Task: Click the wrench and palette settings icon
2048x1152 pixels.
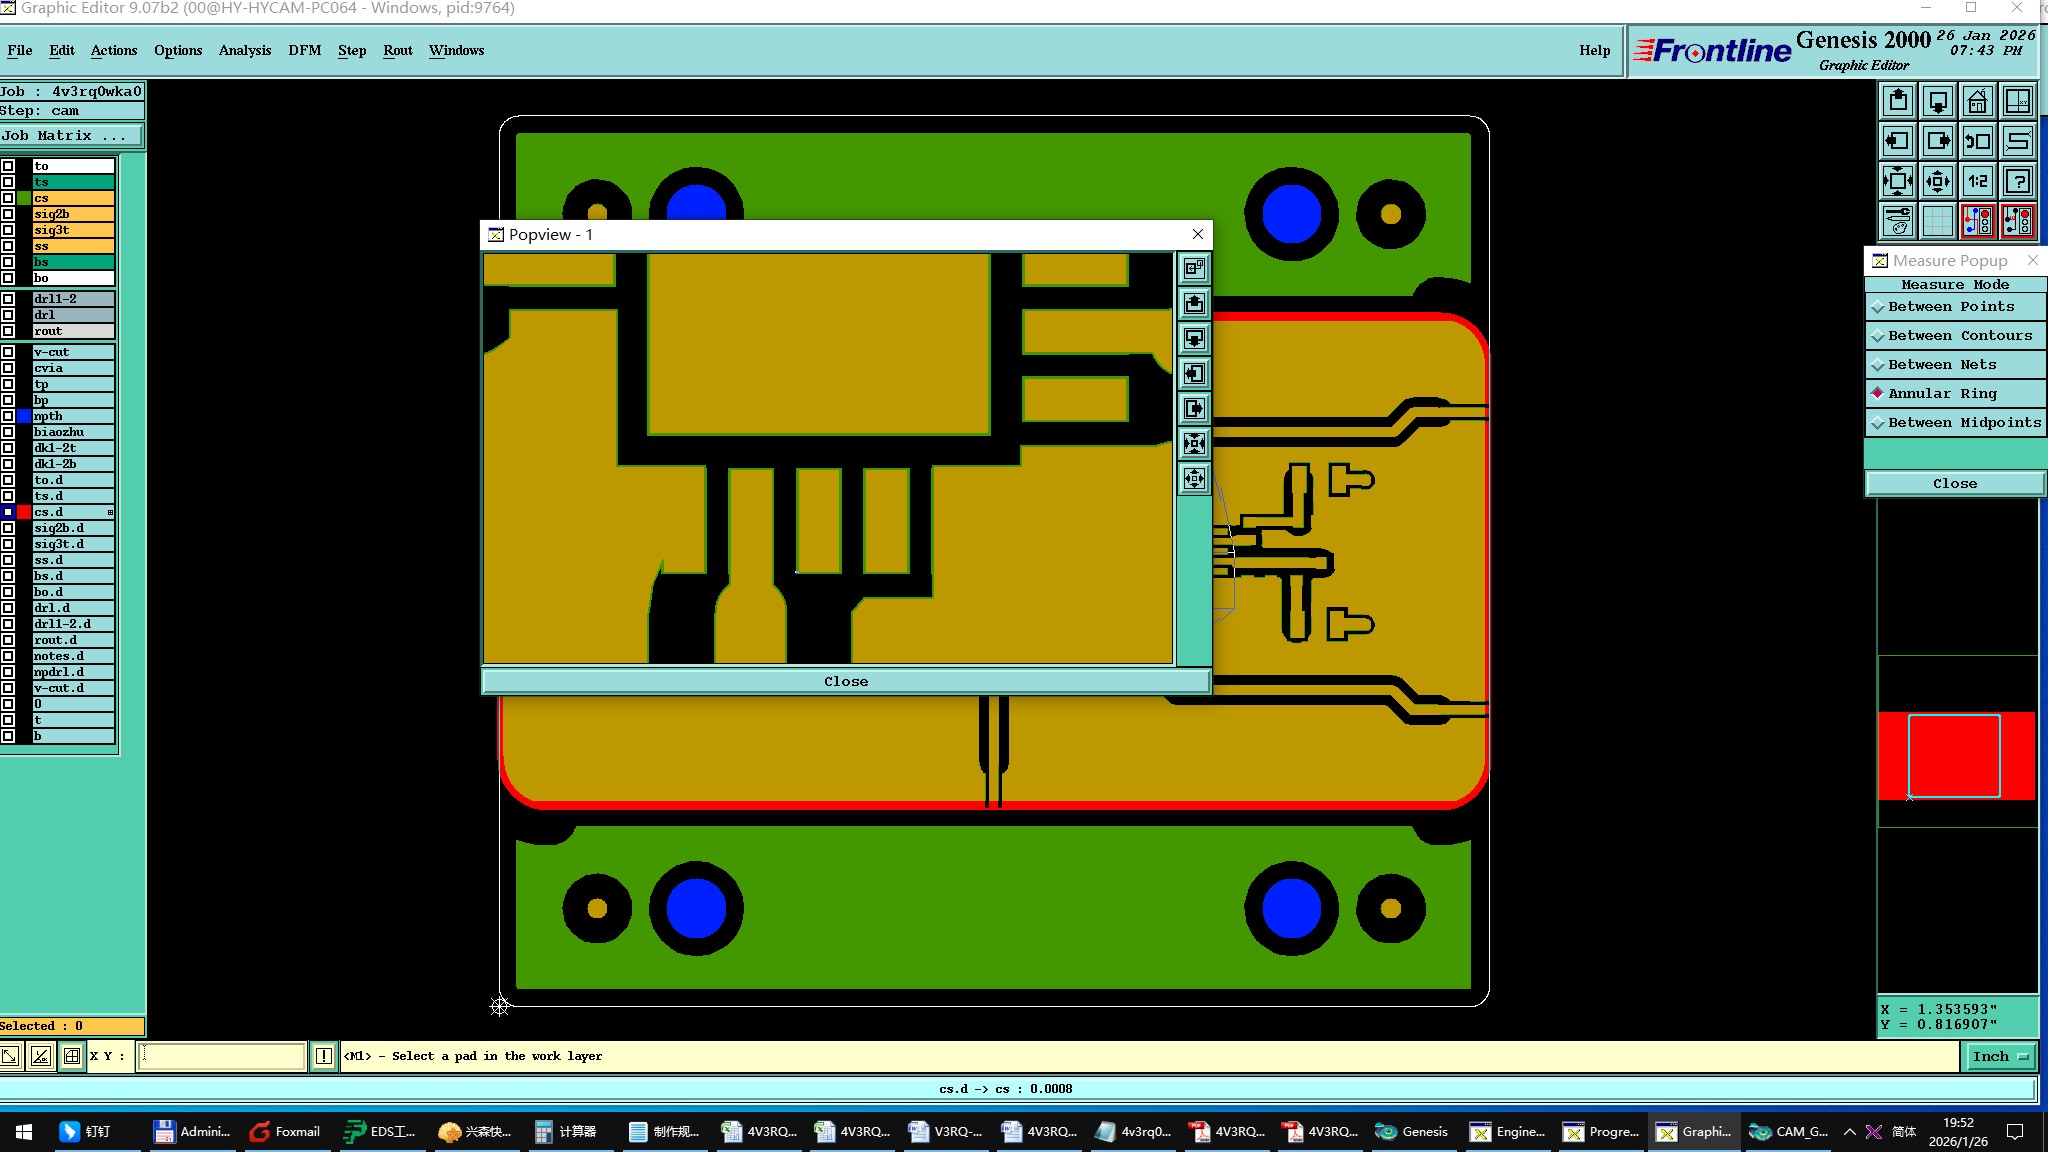Action: click(x=1898, y=221)
